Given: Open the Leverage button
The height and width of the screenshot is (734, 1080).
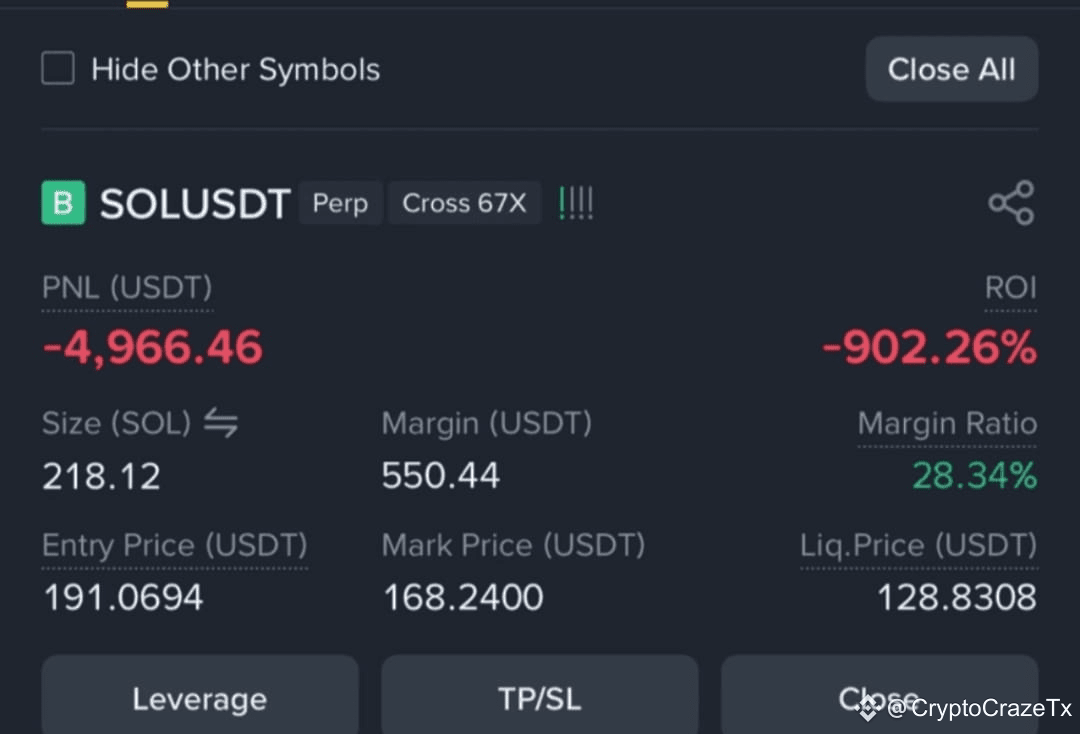Looking at the screenshot, I should tap(200, 695).
